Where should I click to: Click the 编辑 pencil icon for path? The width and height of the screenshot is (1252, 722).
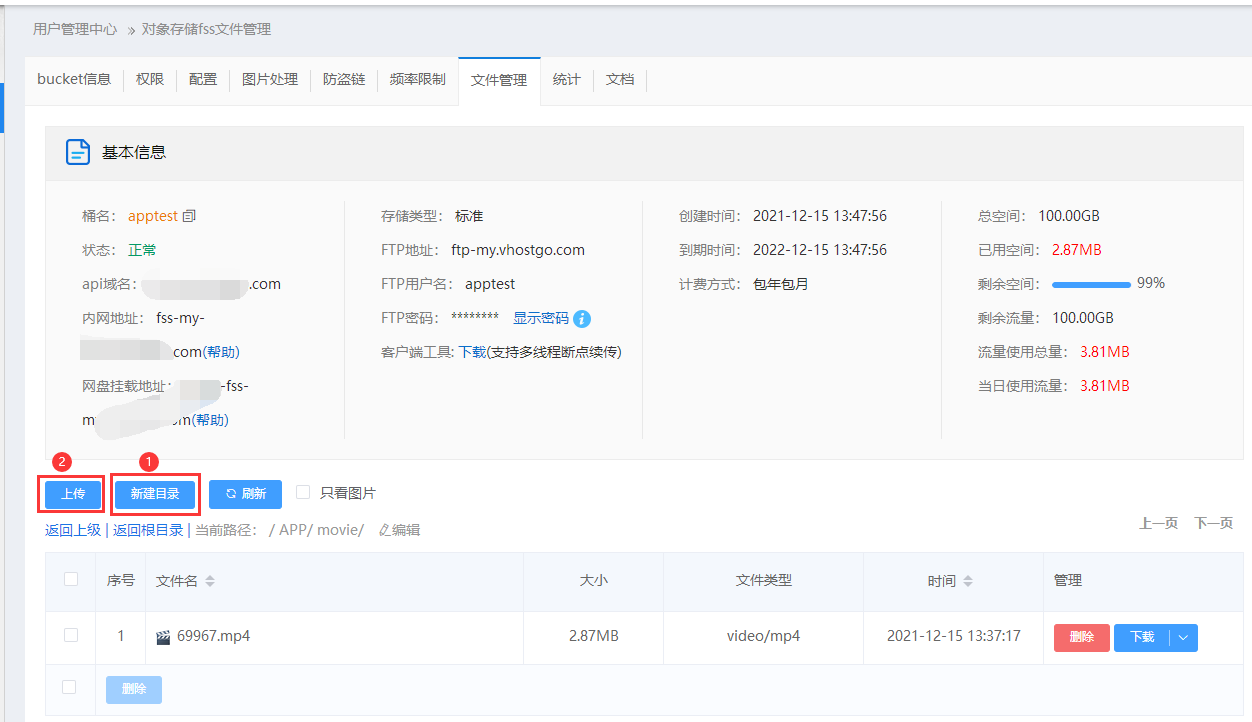point(385,530)
